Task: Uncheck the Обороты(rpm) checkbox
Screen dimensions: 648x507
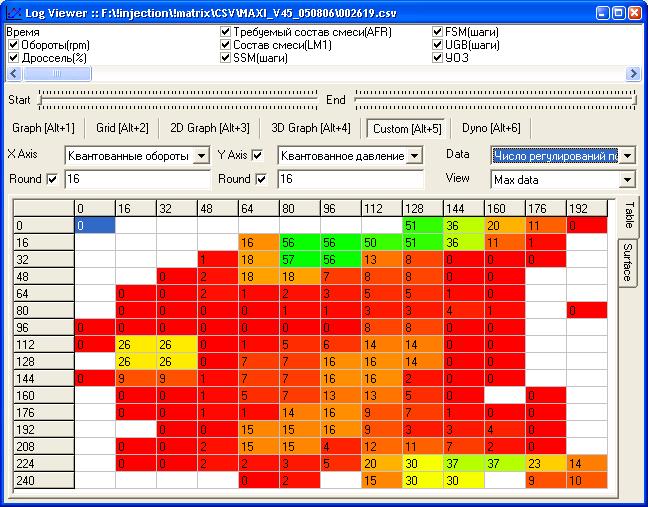Action: coord(13,45)
